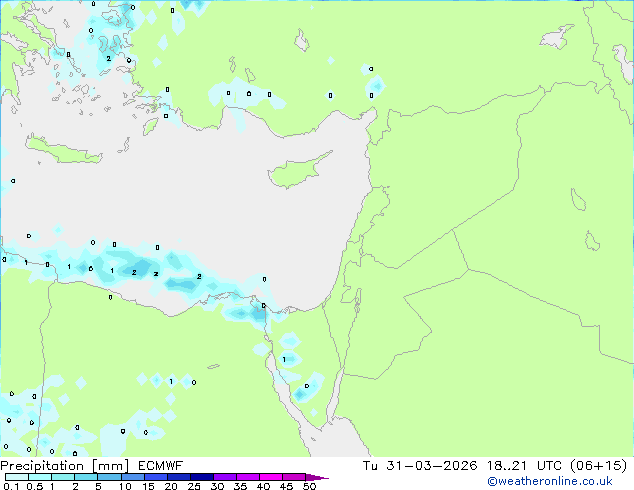The width and height of the screenshot is (634, 490).
Task: Click the 30–35 mm purple legend swatch
Action: pos(224,477)
